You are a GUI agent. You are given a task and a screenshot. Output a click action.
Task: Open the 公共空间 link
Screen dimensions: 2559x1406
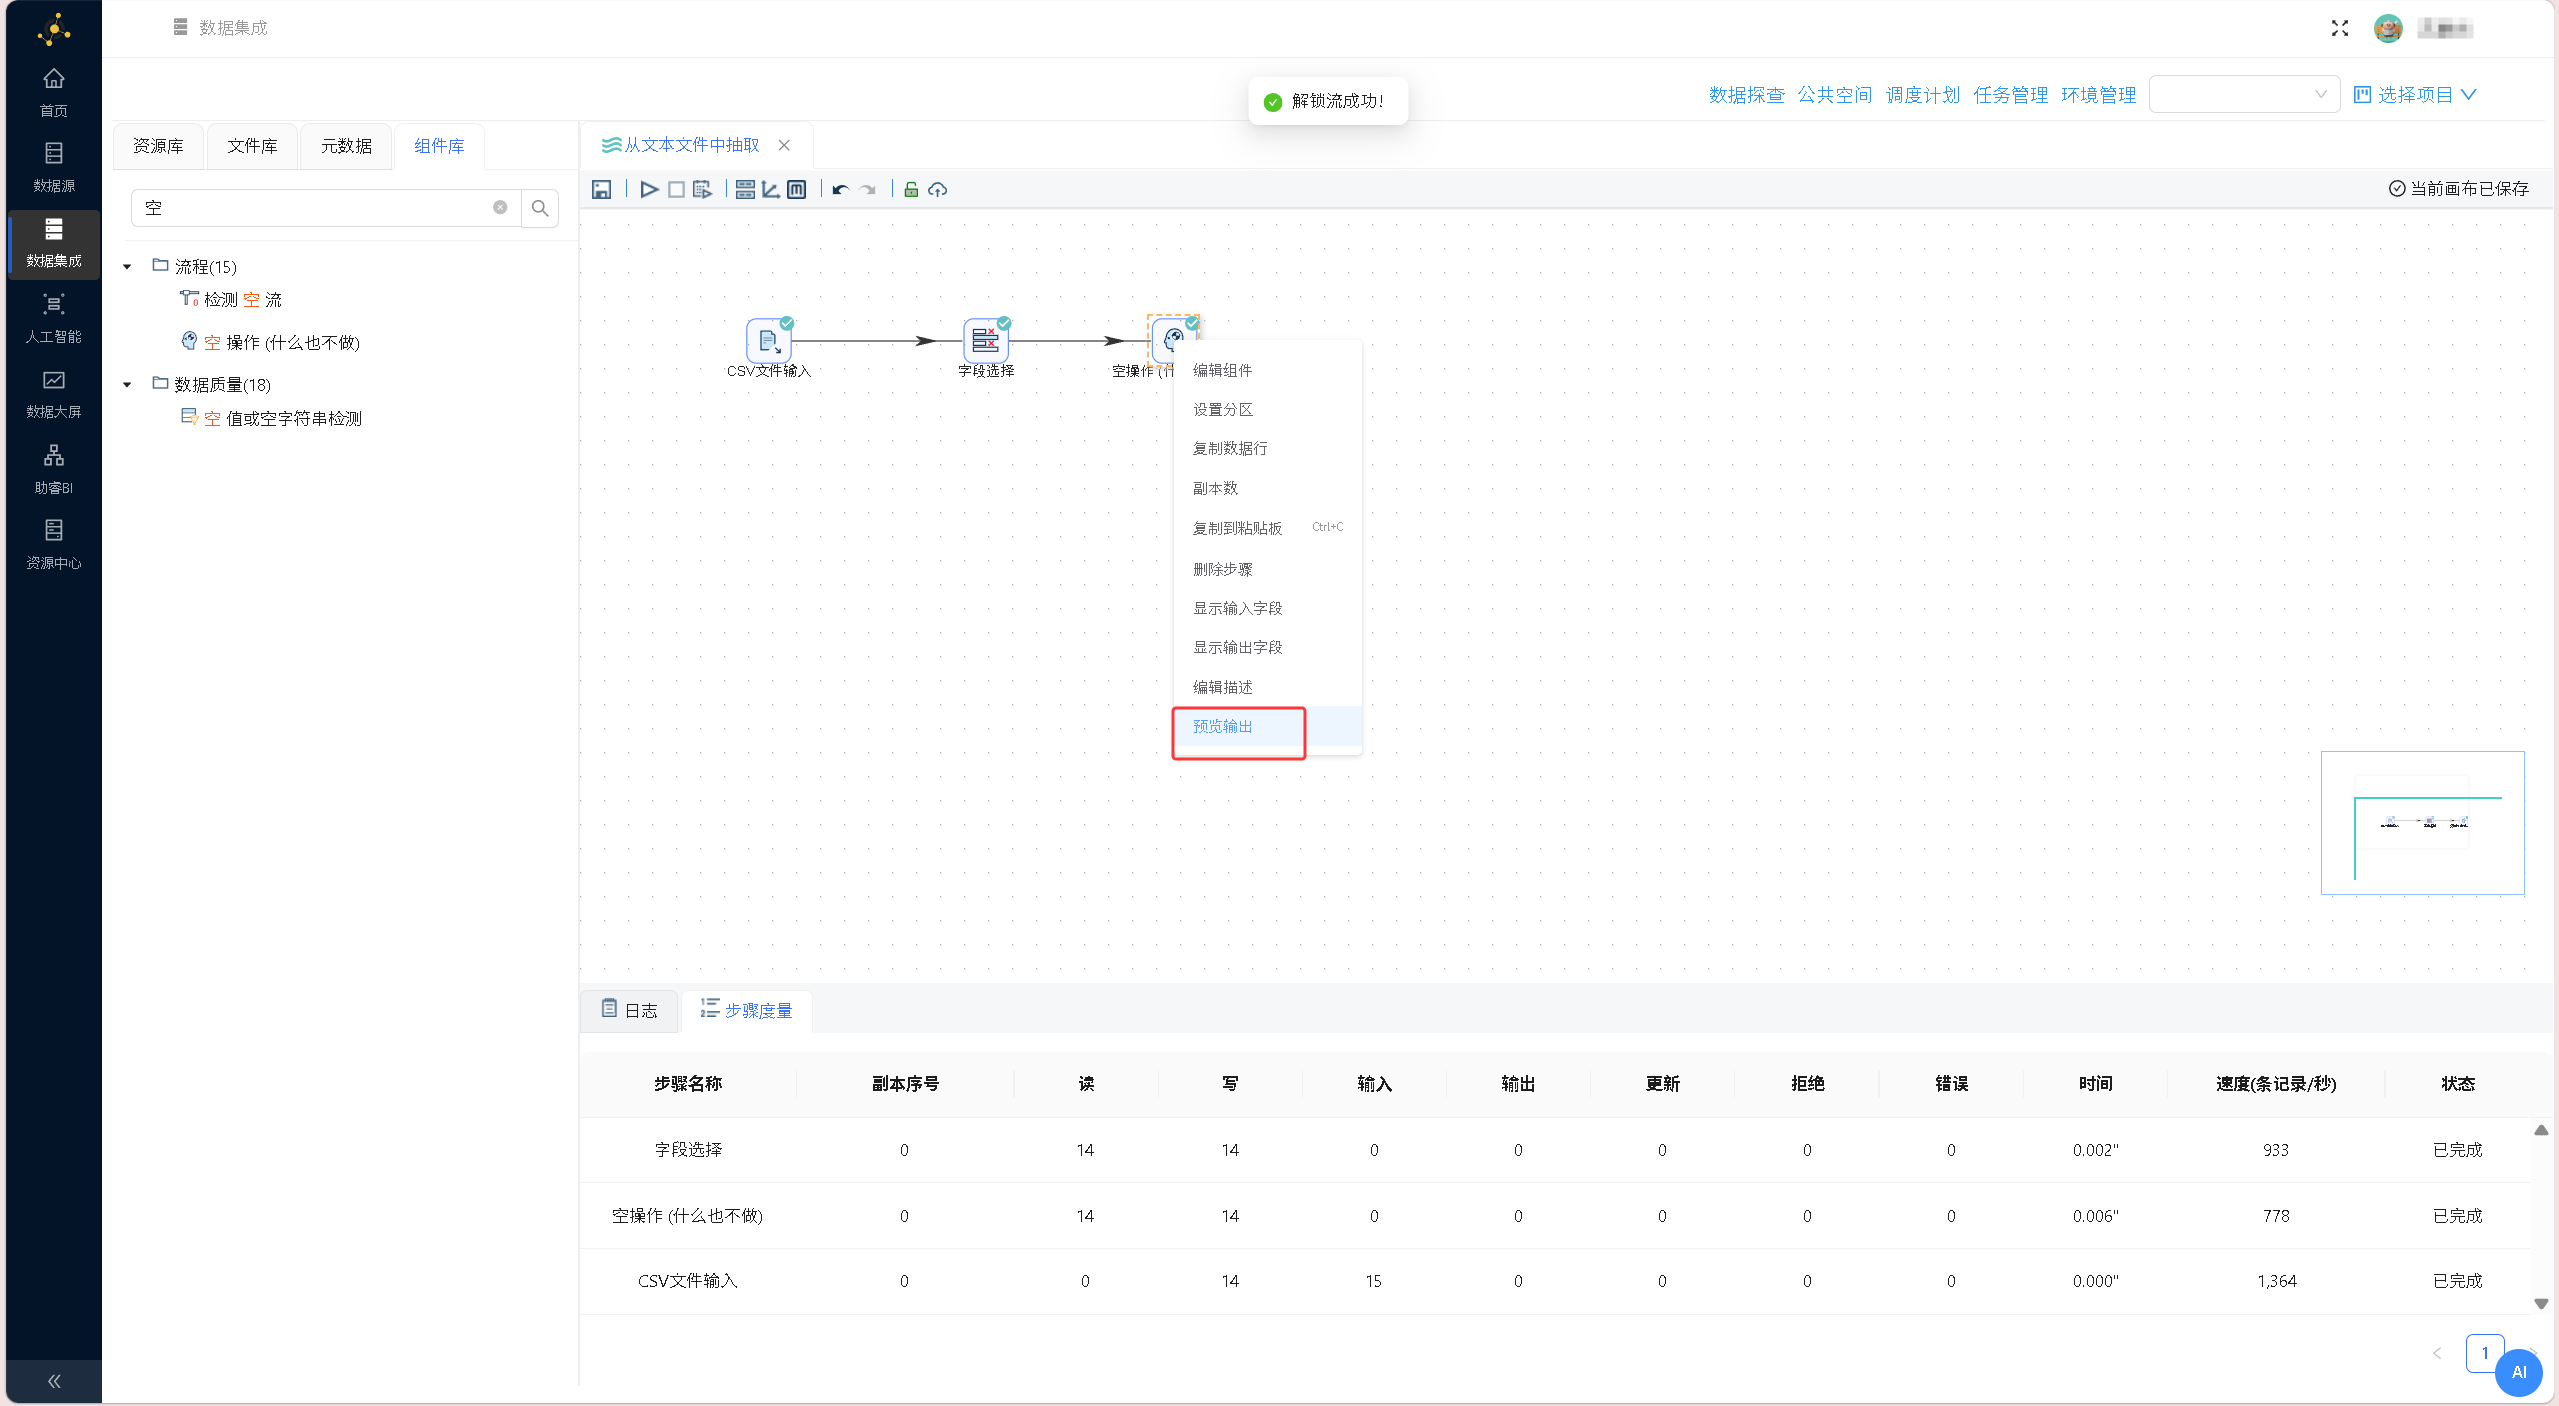coord(1834,94)
